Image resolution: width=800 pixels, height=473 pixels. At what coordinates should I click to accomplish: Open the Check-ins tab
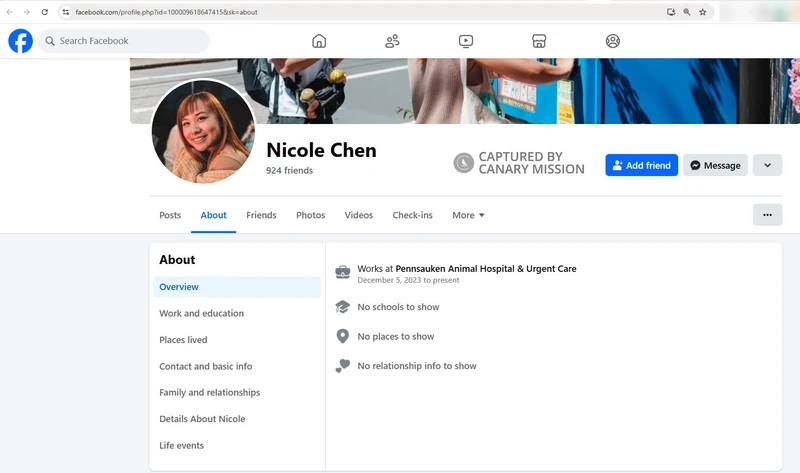412,215
